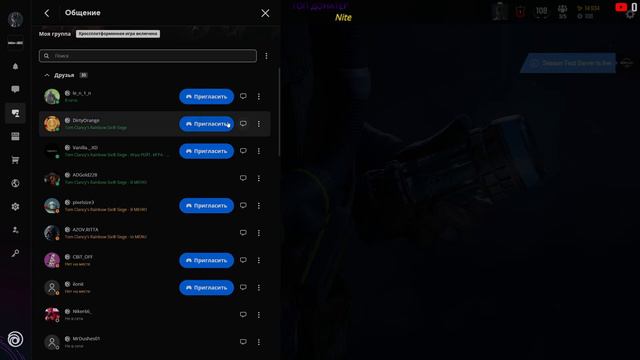
Task: Select the ADGold228 friend name
Action: tap(85, 175)
